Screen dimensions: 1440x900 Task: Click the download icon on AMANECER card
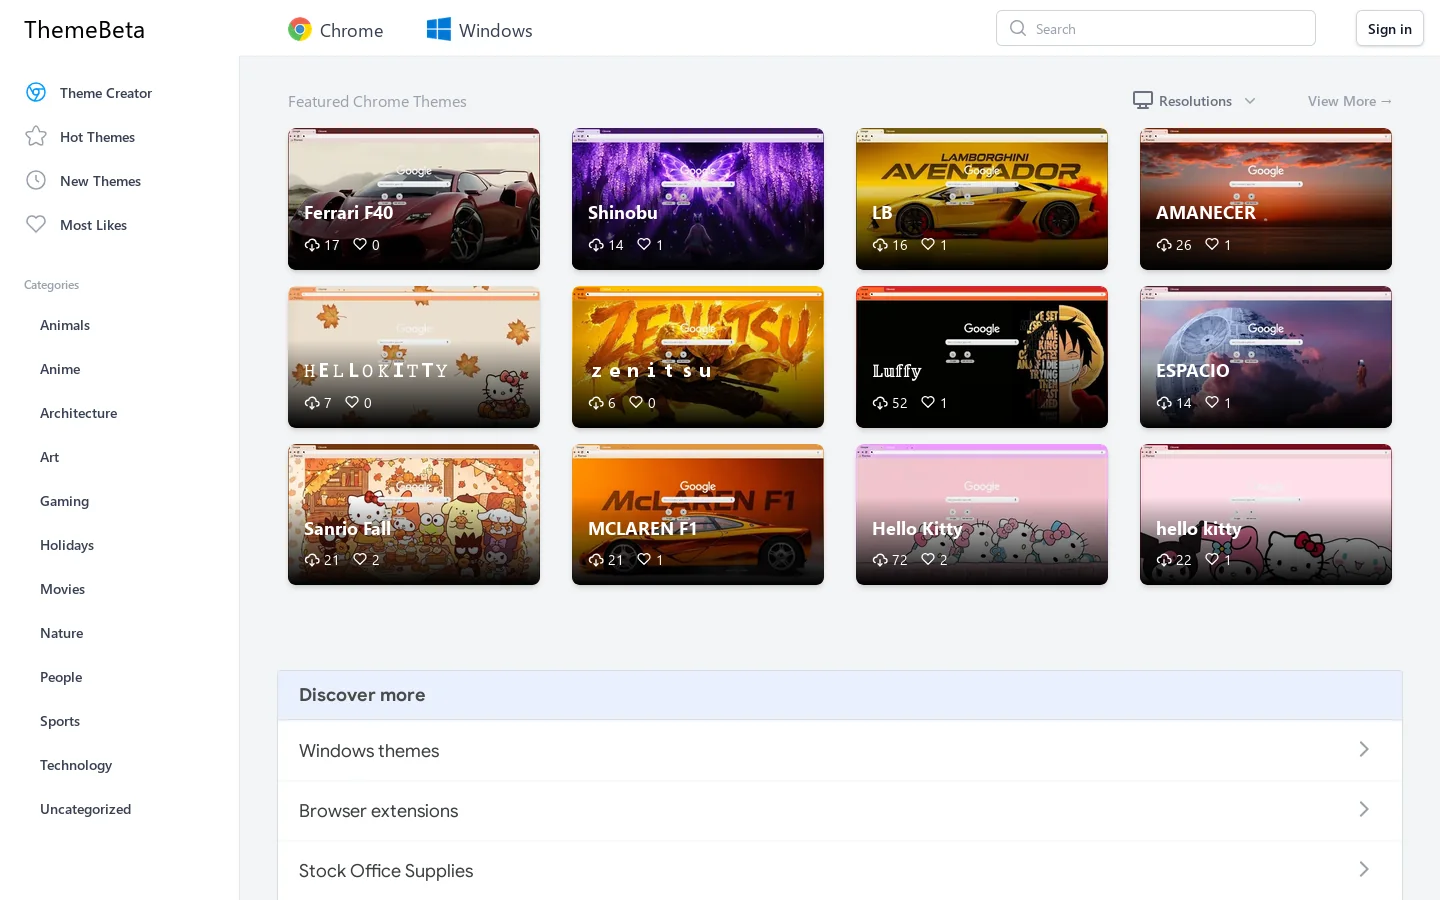[1164, 245]
